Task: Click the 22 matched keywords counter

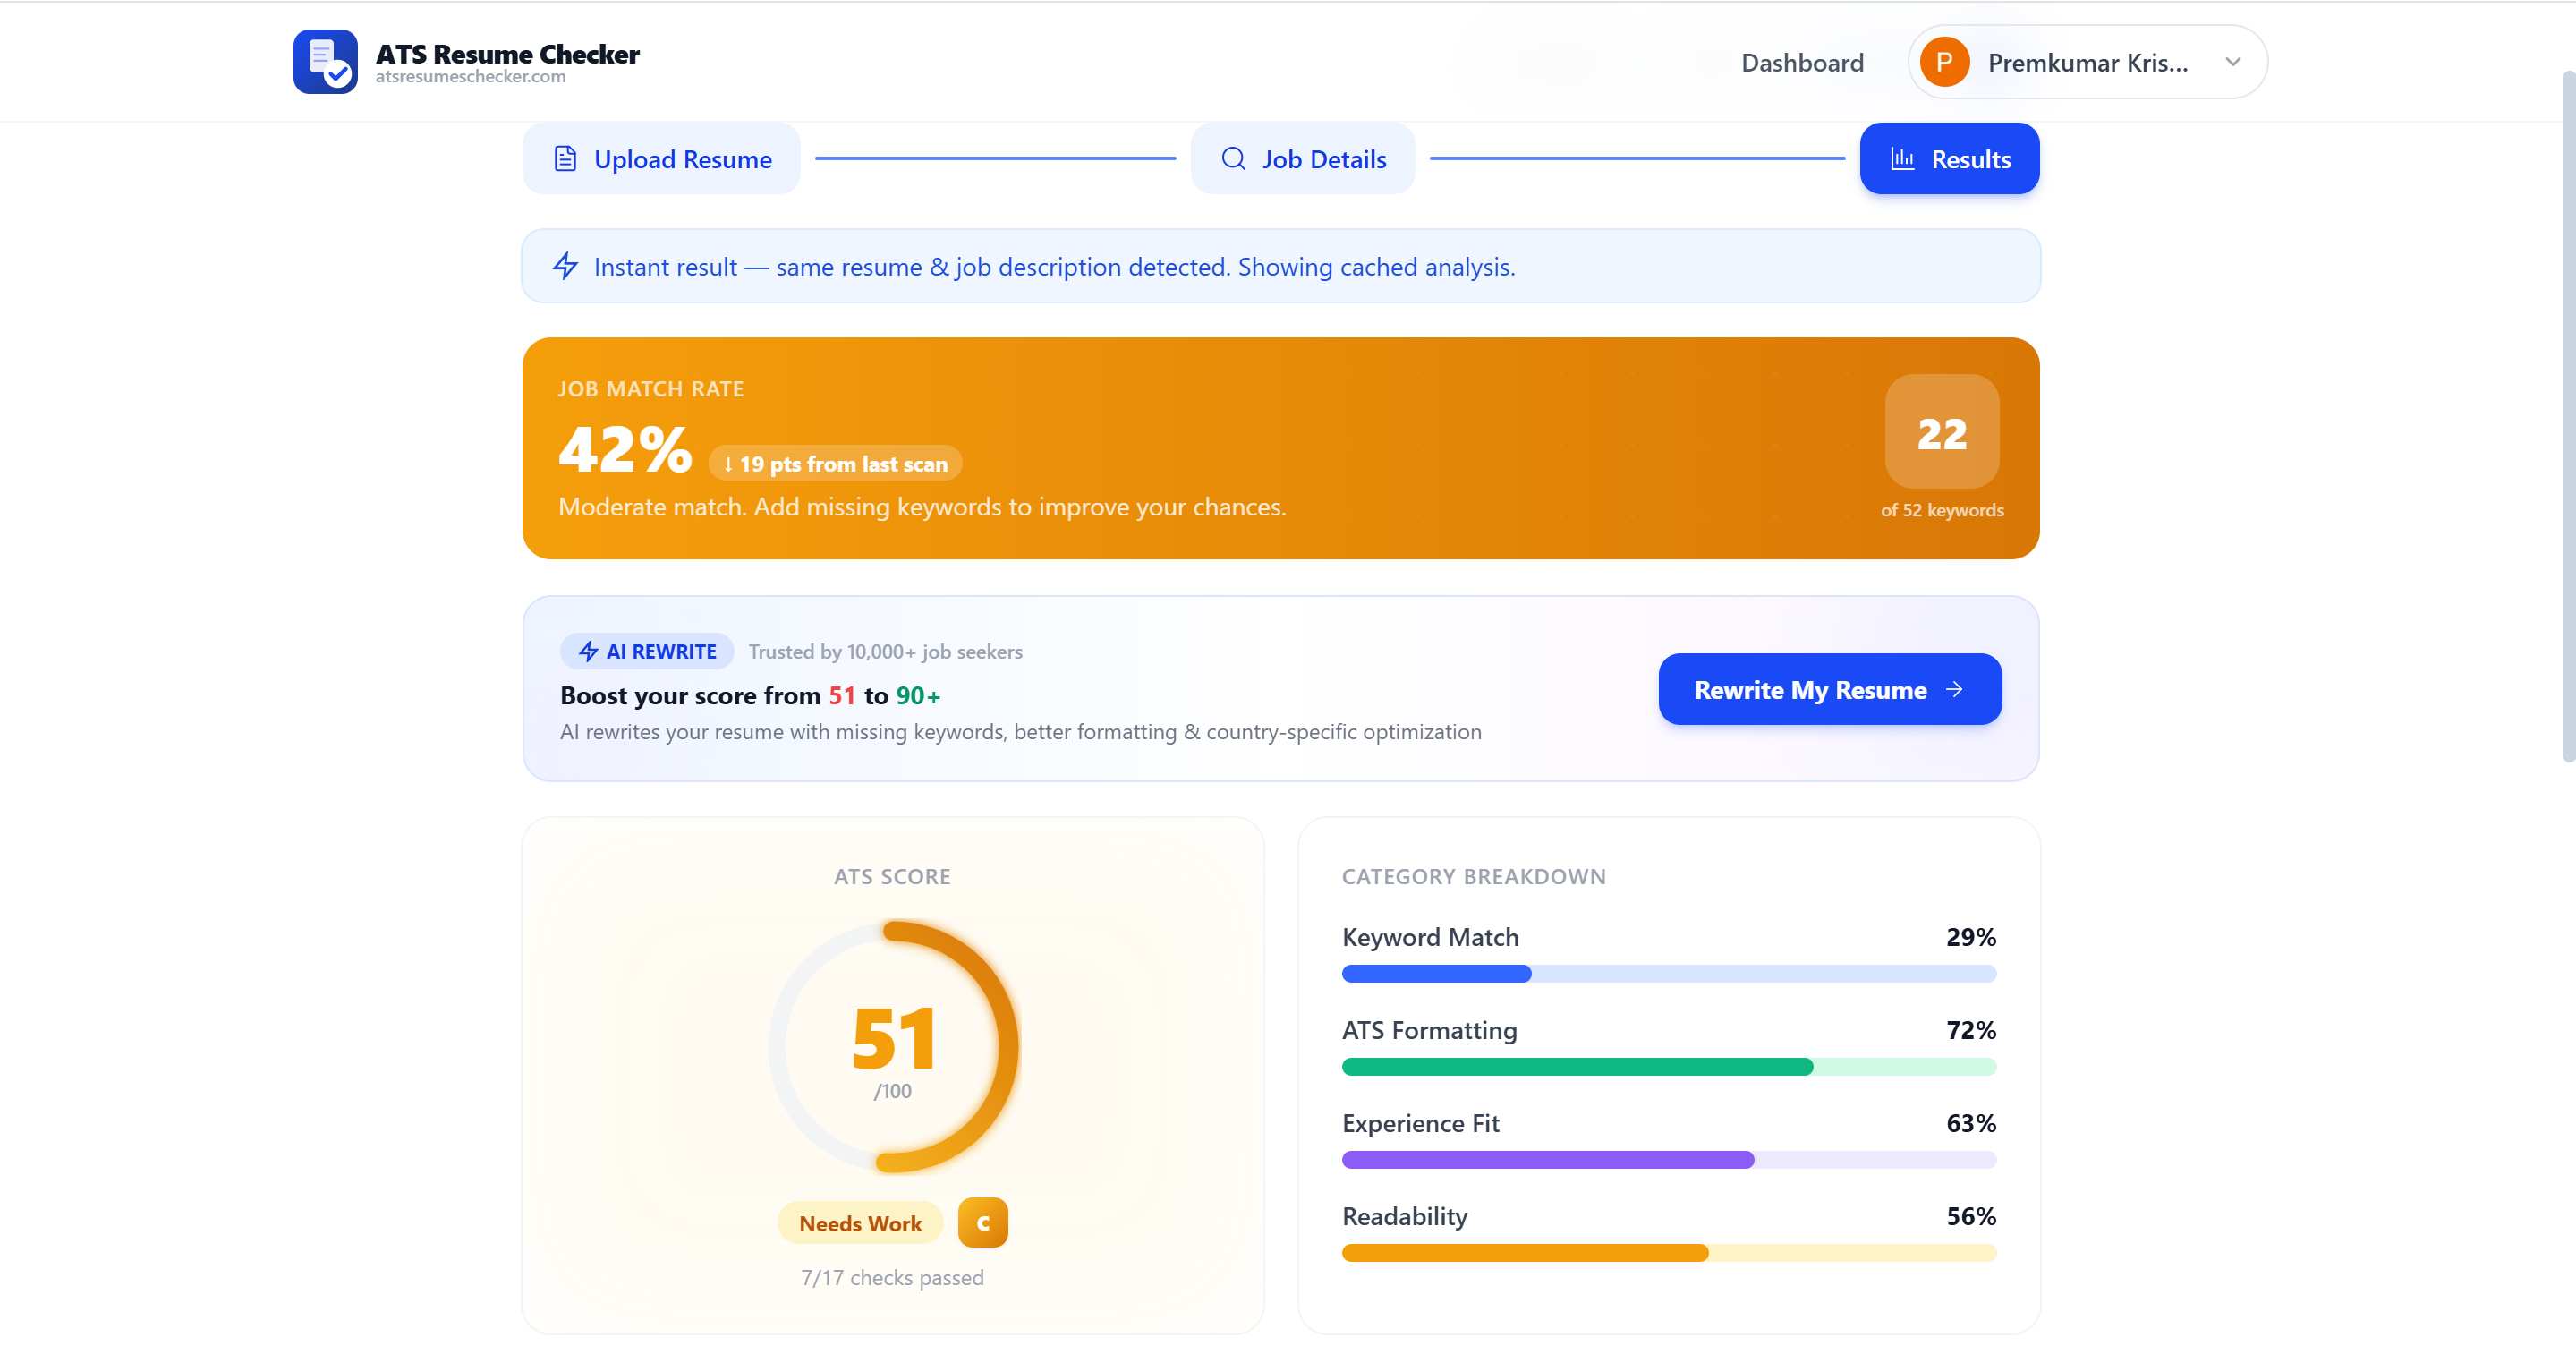Action: coord(1941,432)
